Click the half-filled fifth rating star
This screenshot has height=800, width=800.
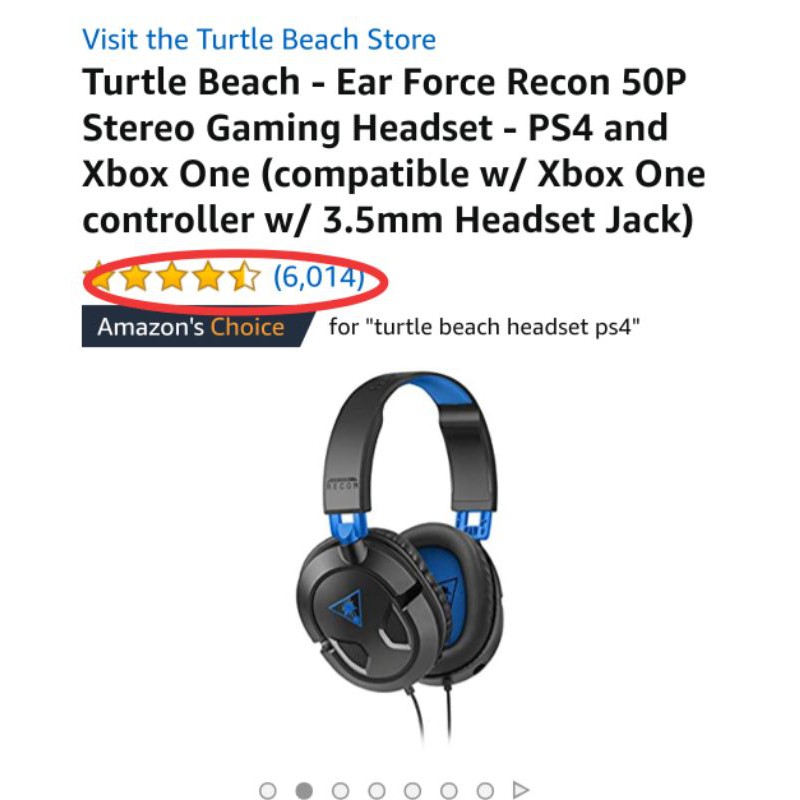coord(243,276)
